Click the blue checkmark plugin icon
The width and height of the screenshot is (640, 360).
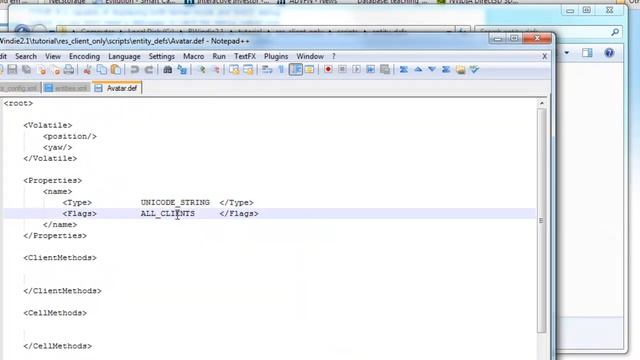point(474,69)
